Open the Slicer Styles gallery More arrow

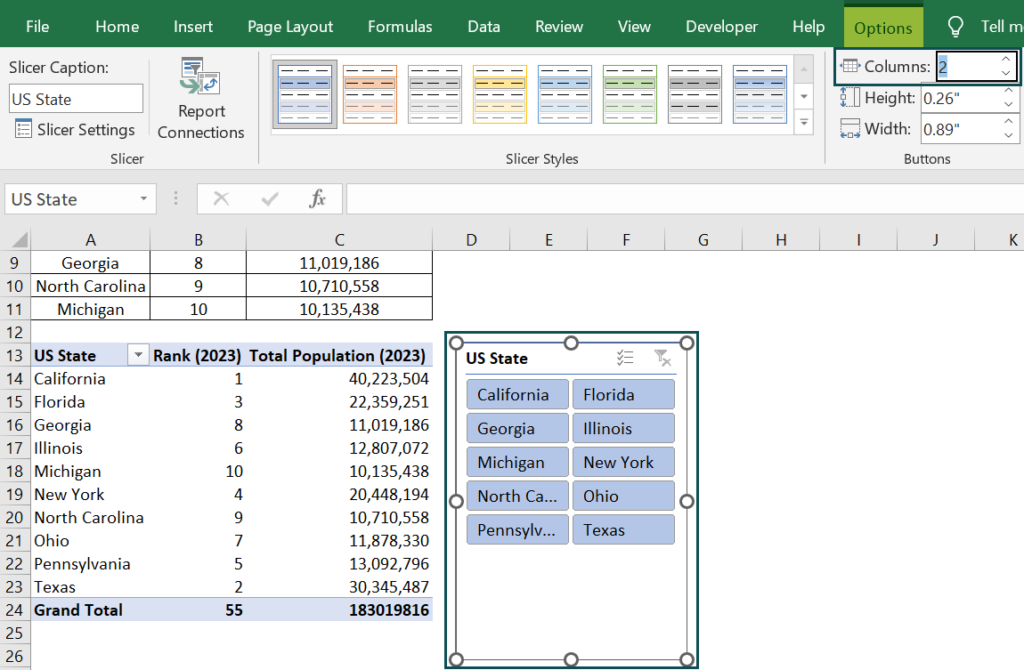[x=803, y=122]
